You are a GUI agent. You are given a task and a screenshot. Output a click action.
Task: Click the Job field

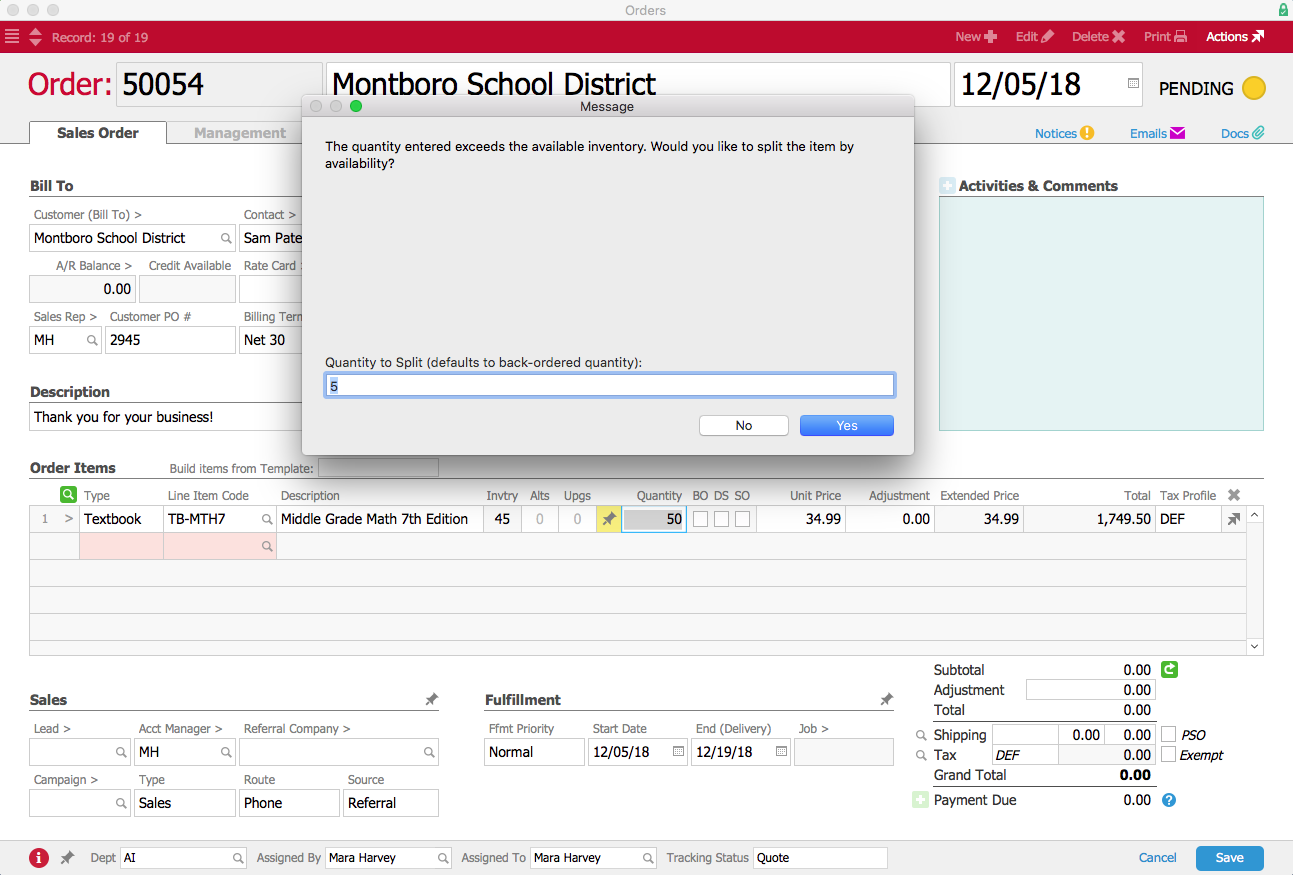(x=844, y=752)
